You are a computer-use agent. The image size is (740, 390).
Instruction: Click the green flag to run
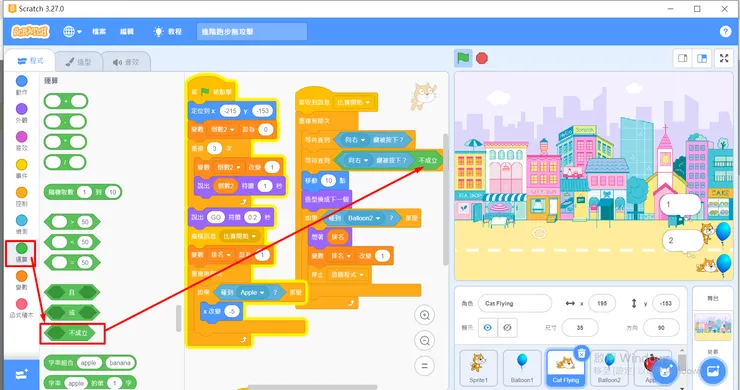click(x=463, y=58)
